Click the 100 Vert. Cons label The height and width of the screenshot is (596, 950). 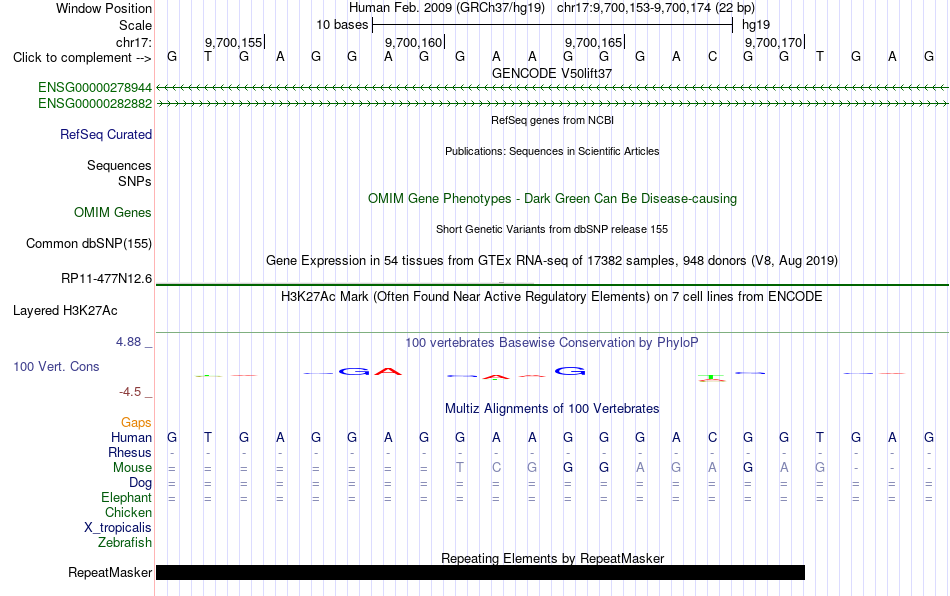tap(56, 366)
